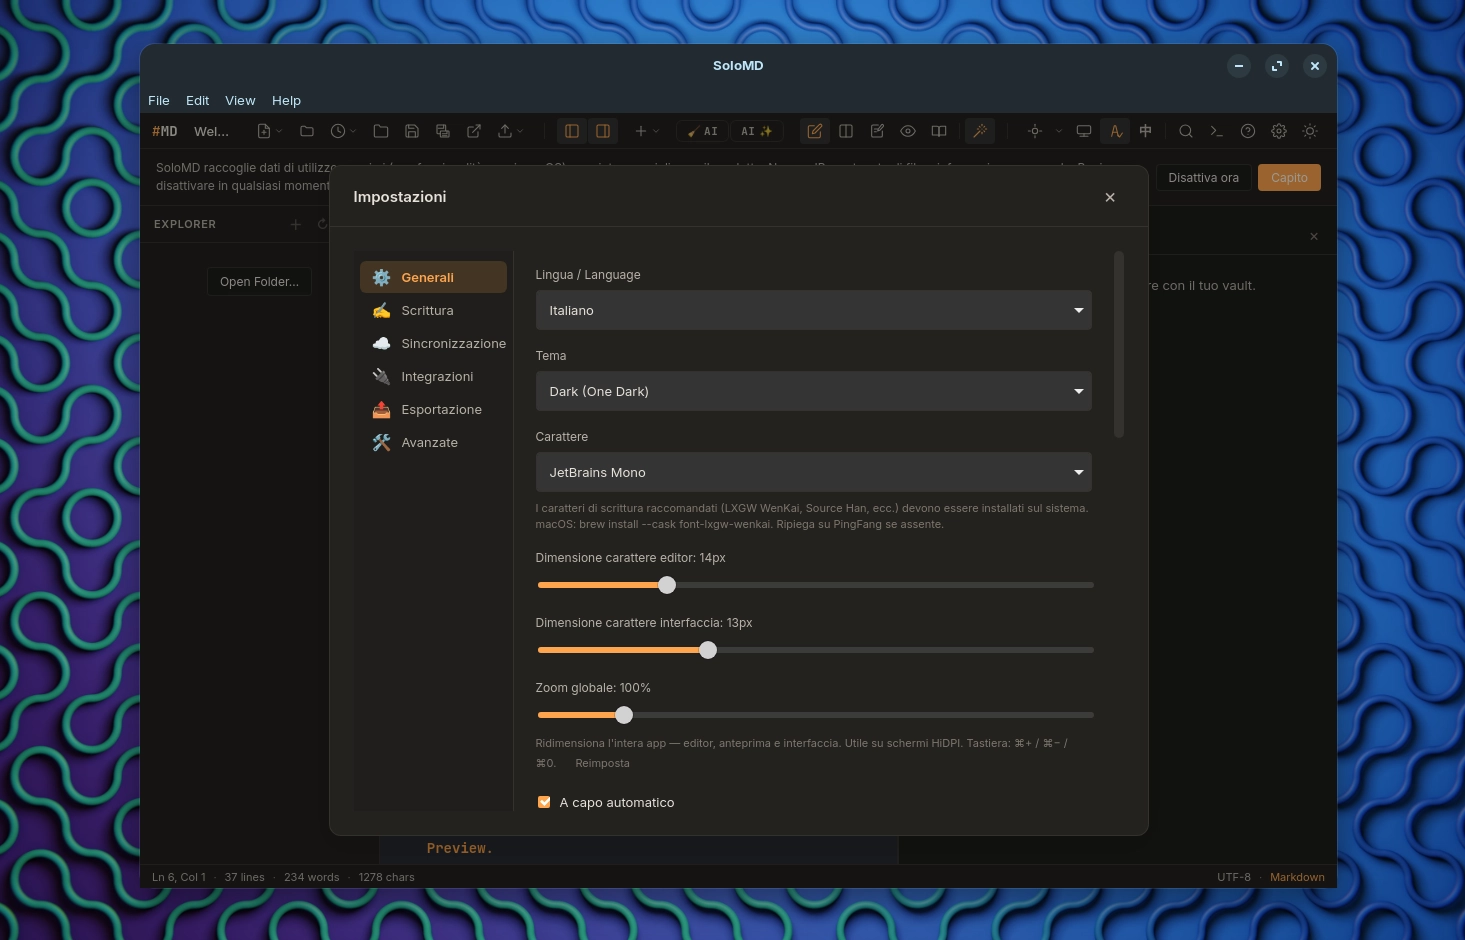Click the plus icon in Explorer header

click(x=295, y=224)
